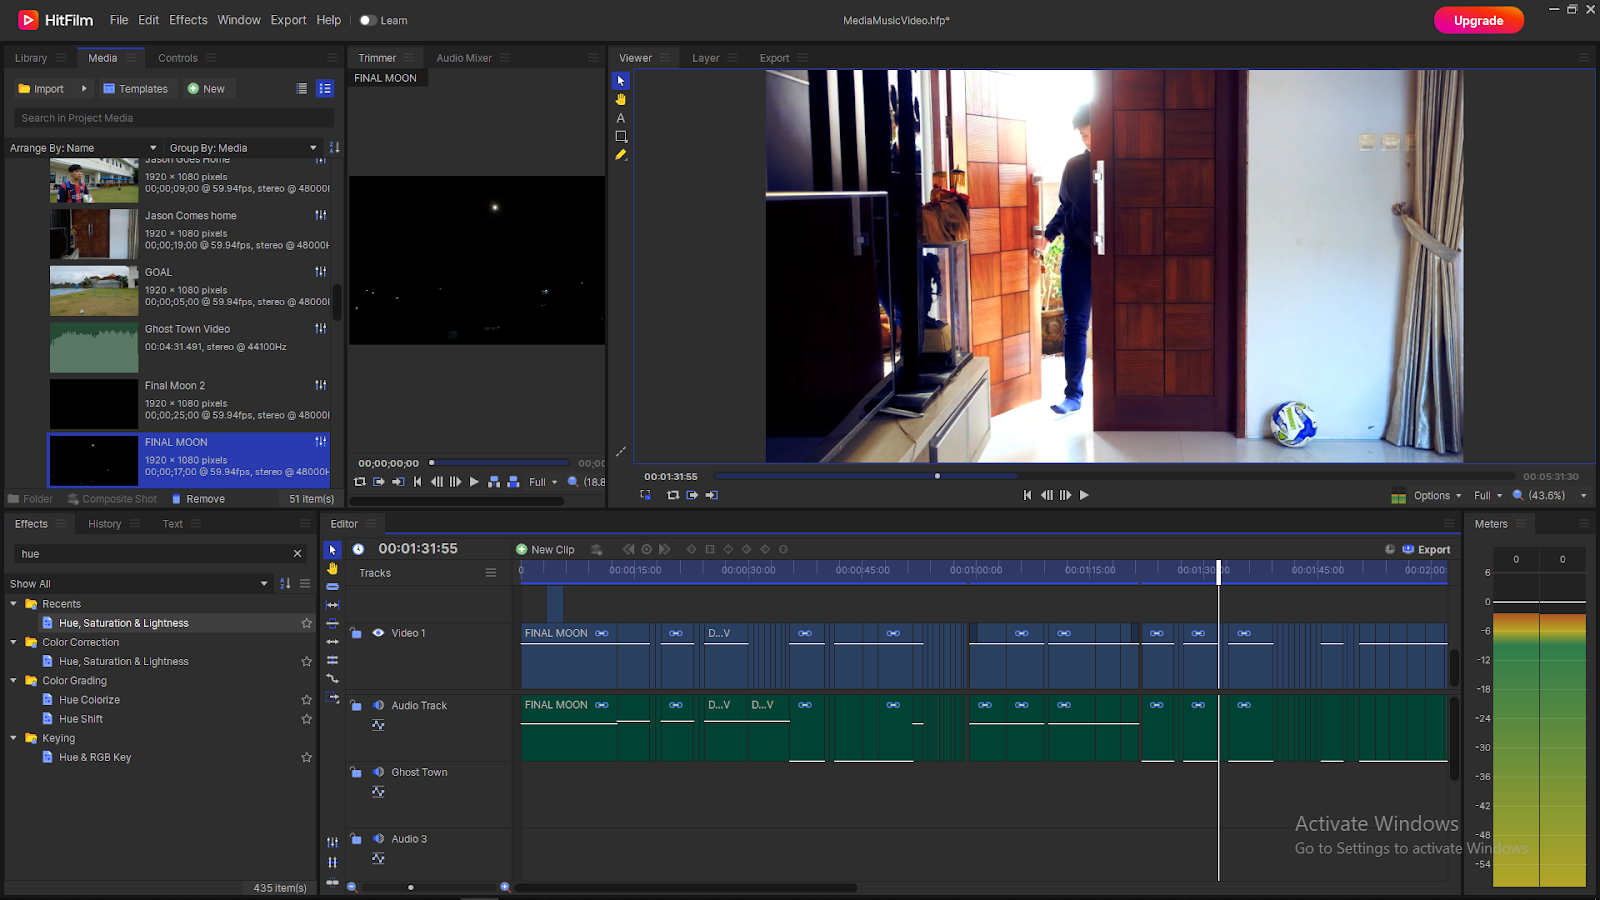Image resolution: width=1600 pixels, height=900 pixels.
Task: Favorite the Hue Colorize effect
Action: 307,700
